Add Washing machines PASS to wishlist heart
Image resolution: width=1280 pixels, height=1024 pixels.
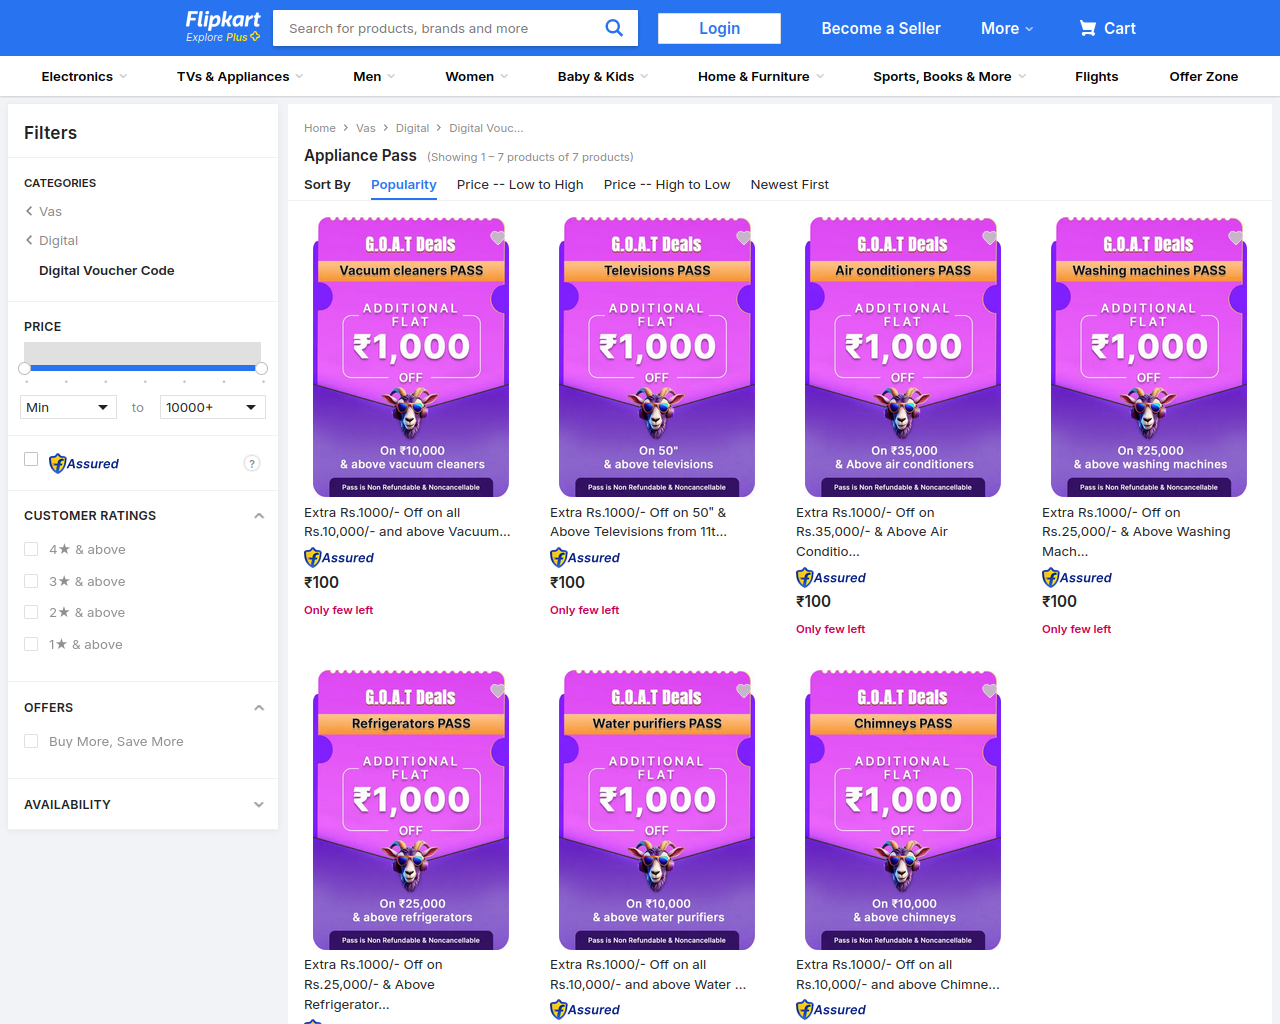tap(1235, 238)
